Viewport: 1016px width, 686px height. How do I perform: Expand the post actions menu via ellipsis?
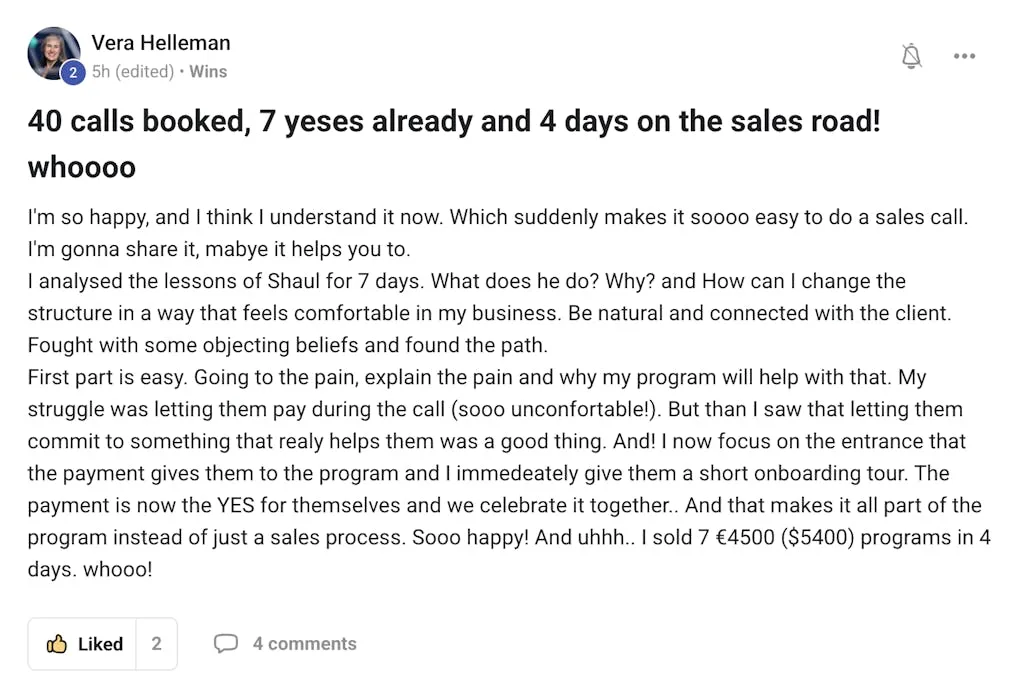964,56
